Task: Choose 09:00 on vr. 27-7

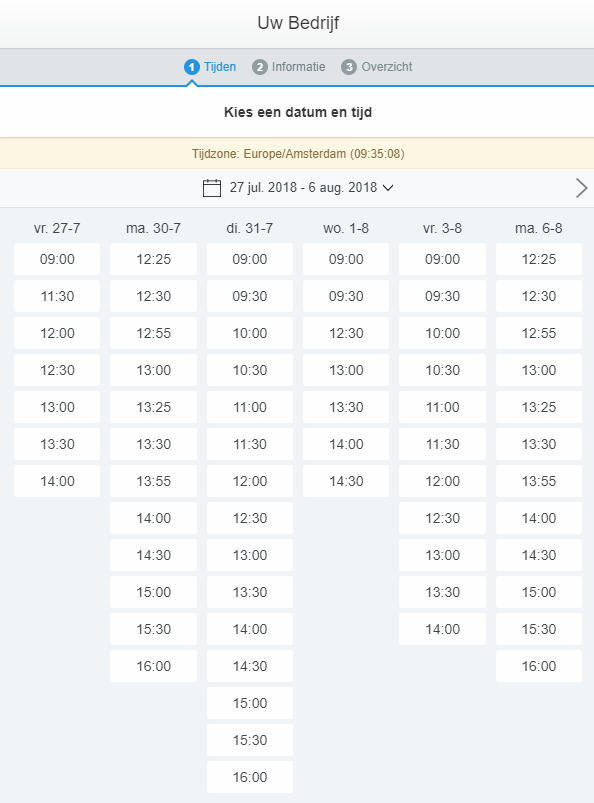Action: pos(57,259)
